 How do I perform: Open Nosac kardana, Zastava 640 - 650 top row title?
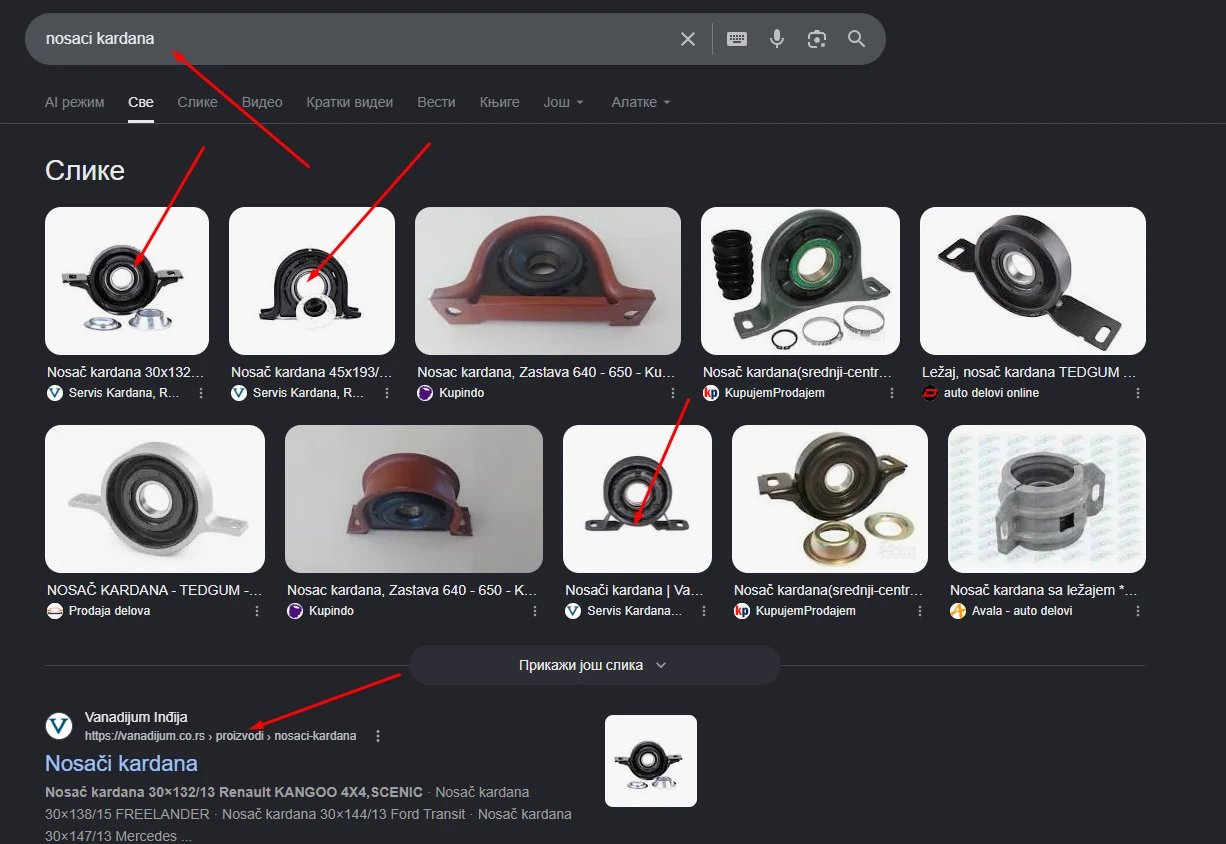coord(546,372)
